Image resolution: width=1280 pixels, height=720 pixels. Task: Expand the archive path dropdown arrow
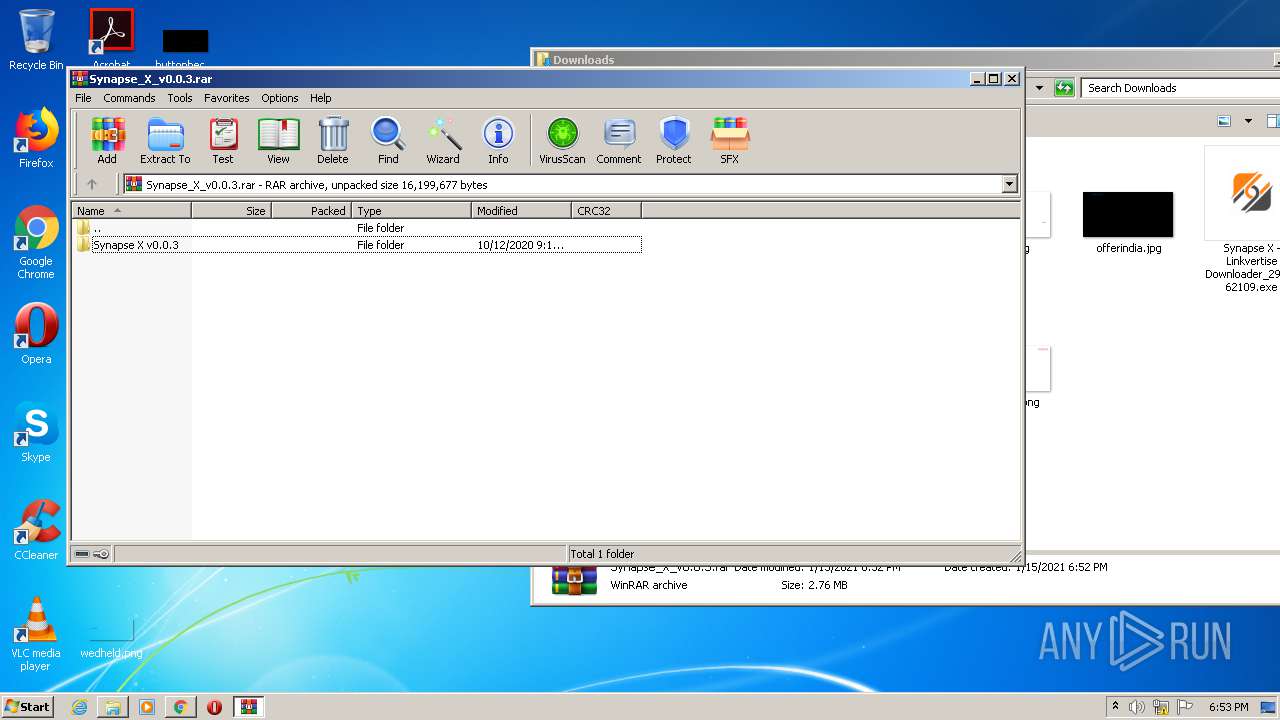pos(1009,184)
